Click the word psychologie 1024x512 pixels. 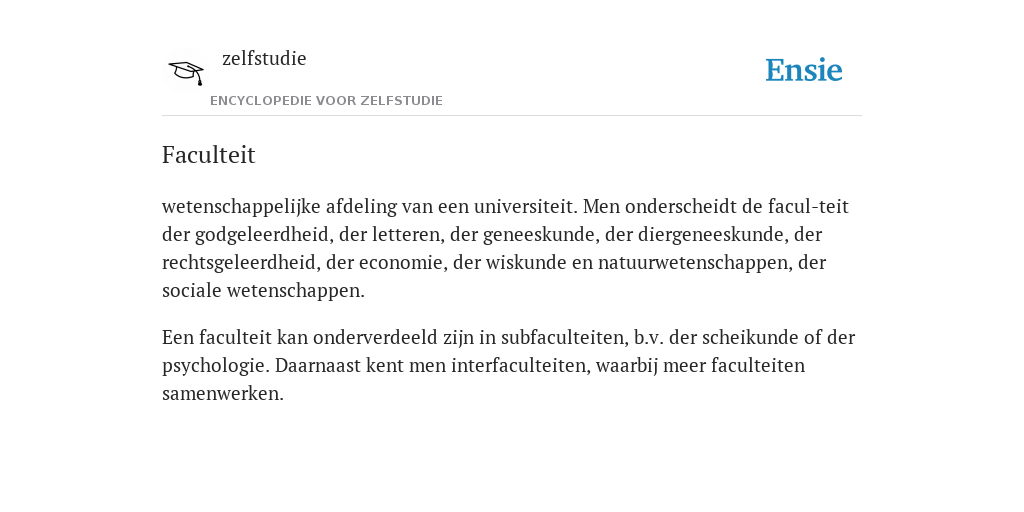[214, 366]
